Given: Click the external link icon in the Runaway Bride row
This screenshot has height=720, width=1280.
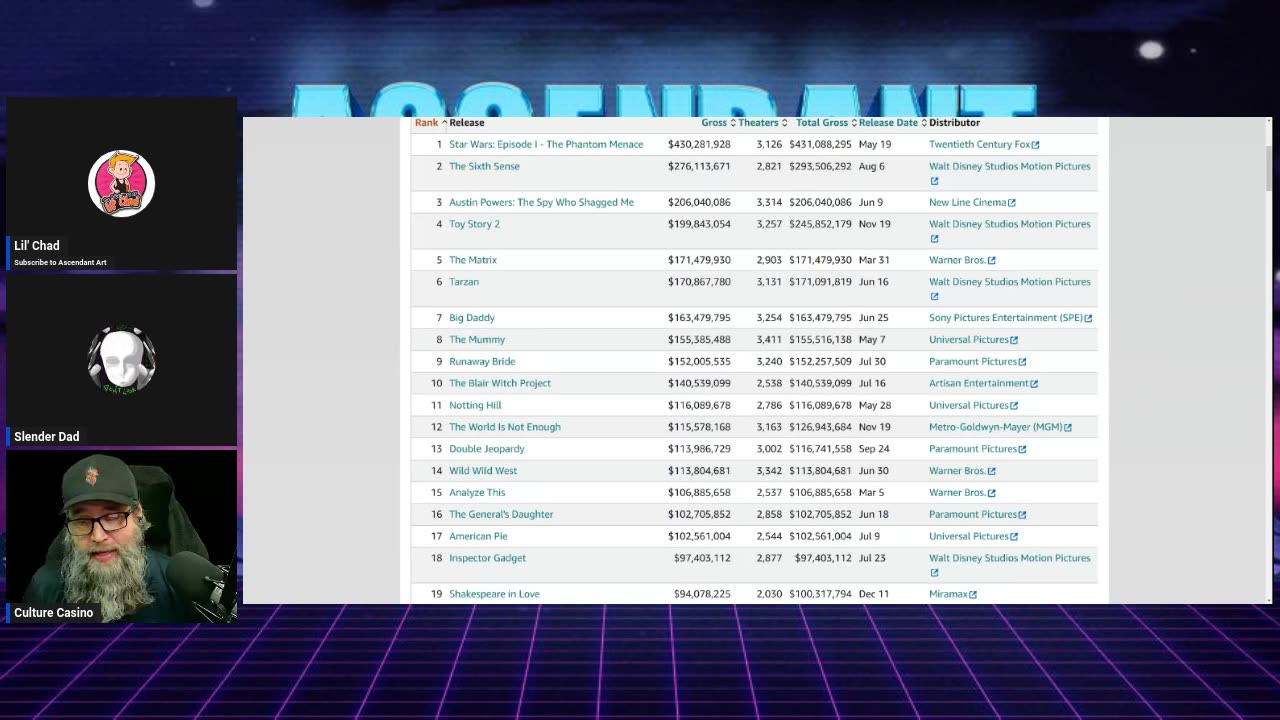Looking at the screenshot, I should tap(1022, 363).
